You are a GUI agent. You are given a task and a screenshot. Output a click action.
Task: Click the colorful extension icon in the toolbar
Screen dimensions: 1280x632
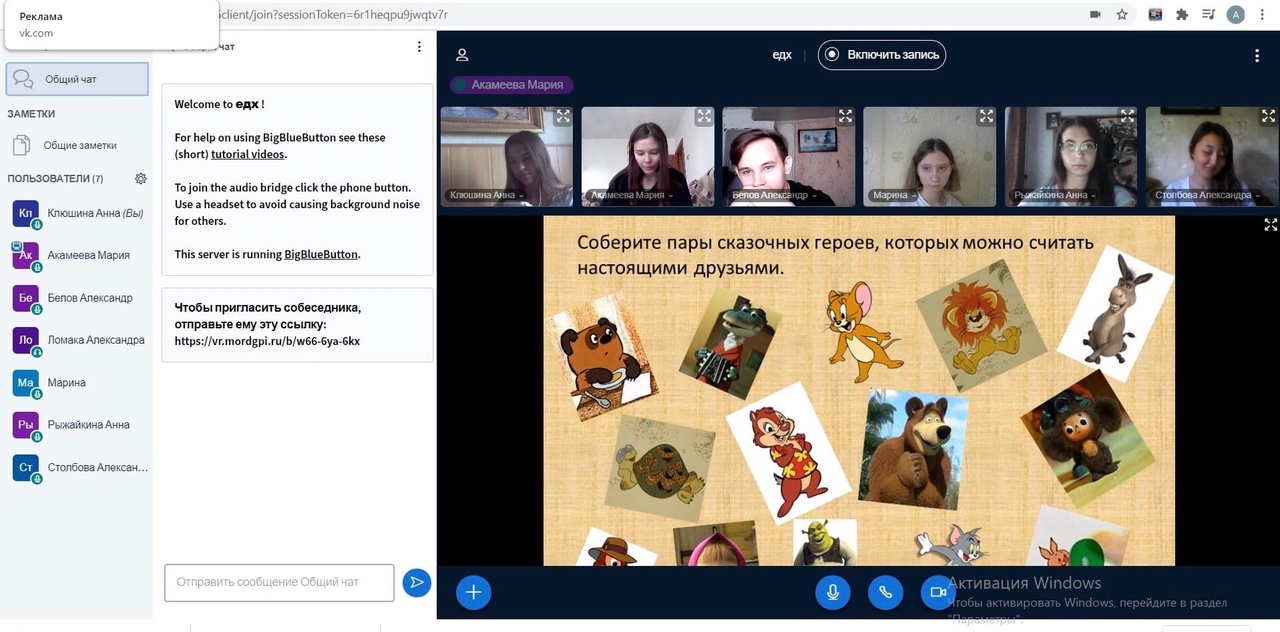(1155, 15)
